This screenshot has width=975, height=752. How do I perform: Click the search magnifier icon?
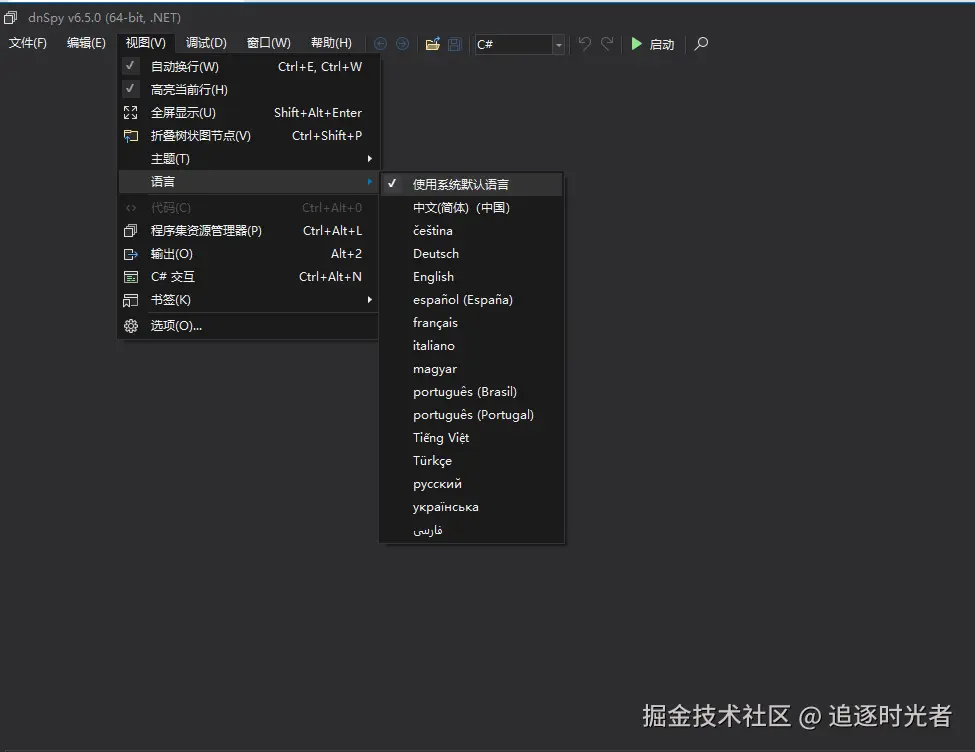pos(701,44)
